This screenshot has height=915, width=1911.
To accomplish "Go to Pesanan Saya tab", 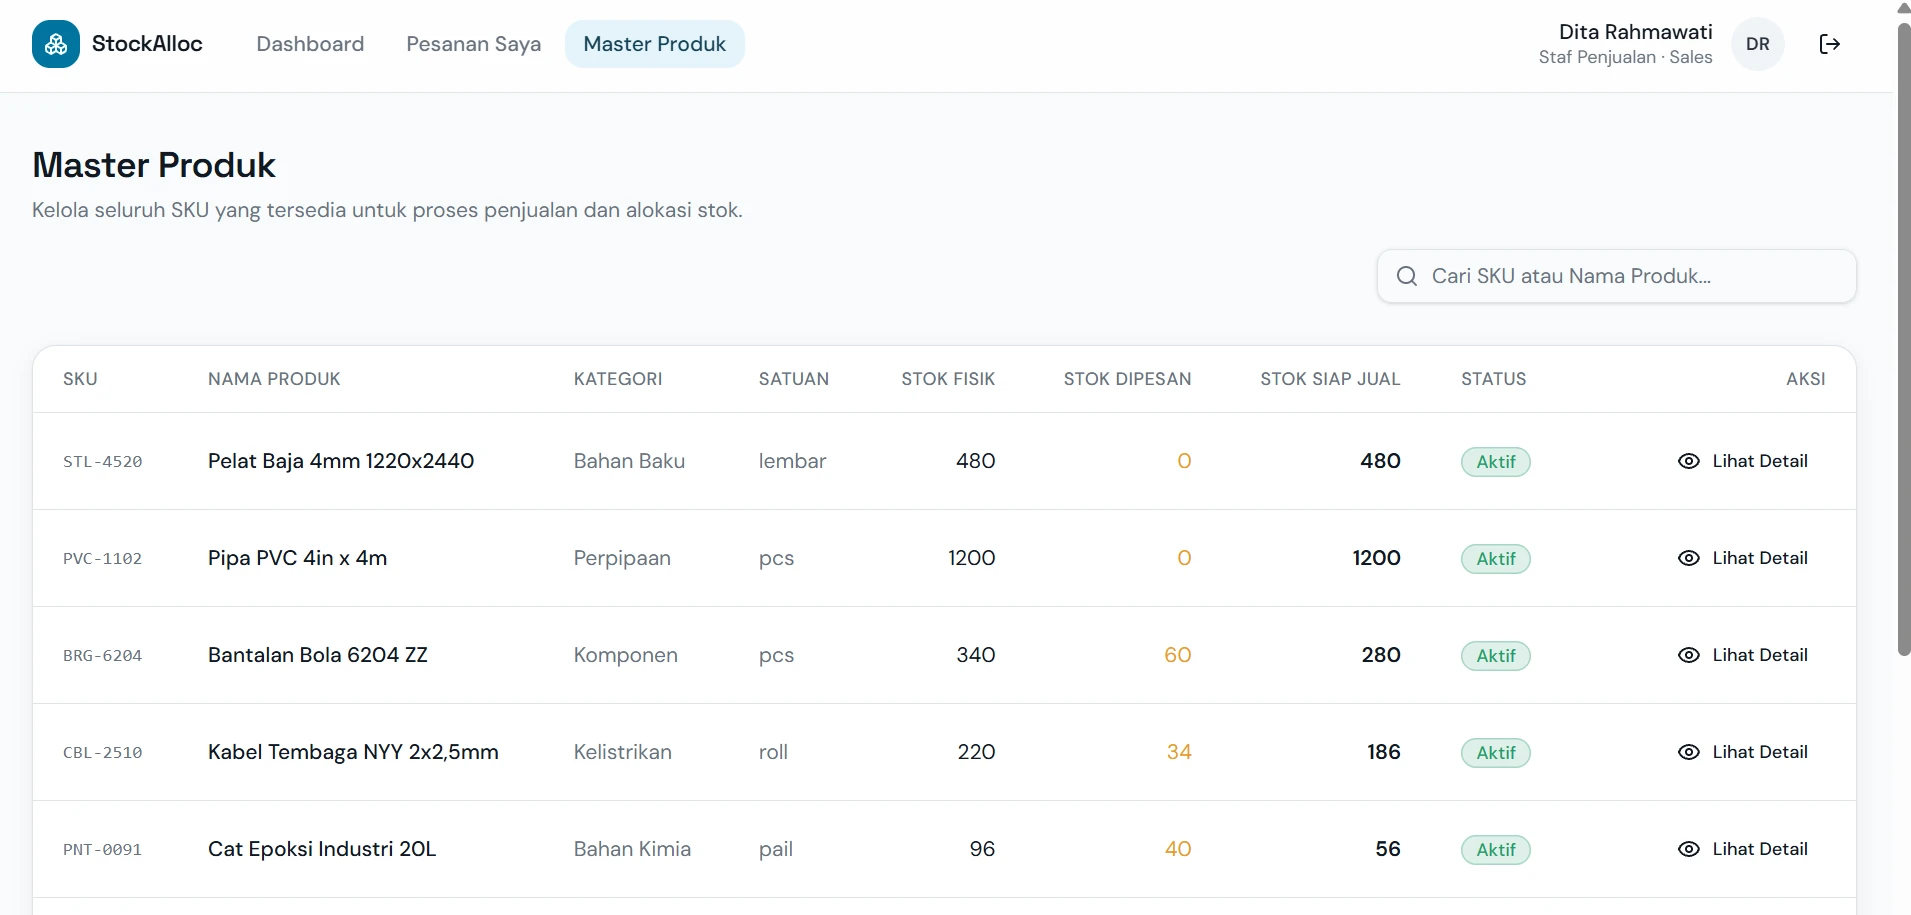I will [x=473, y=44].
